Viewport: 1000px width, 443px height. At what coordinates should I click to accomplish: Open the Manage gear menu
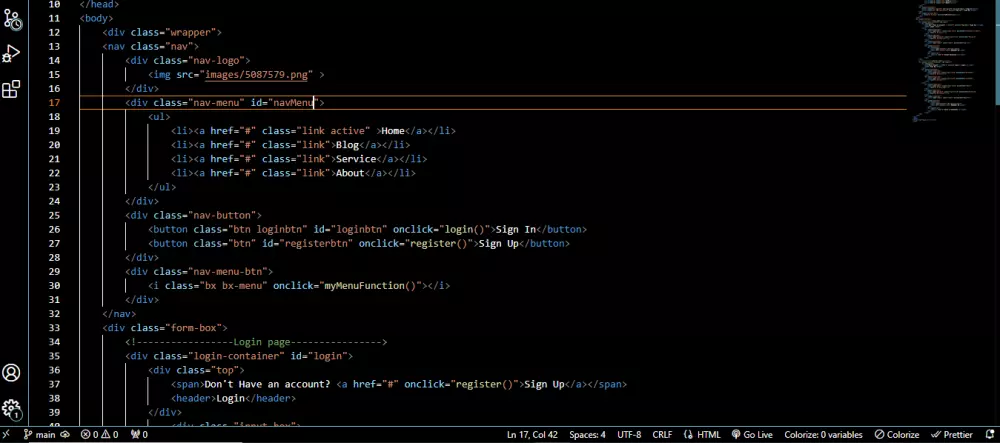pos(11,409)
